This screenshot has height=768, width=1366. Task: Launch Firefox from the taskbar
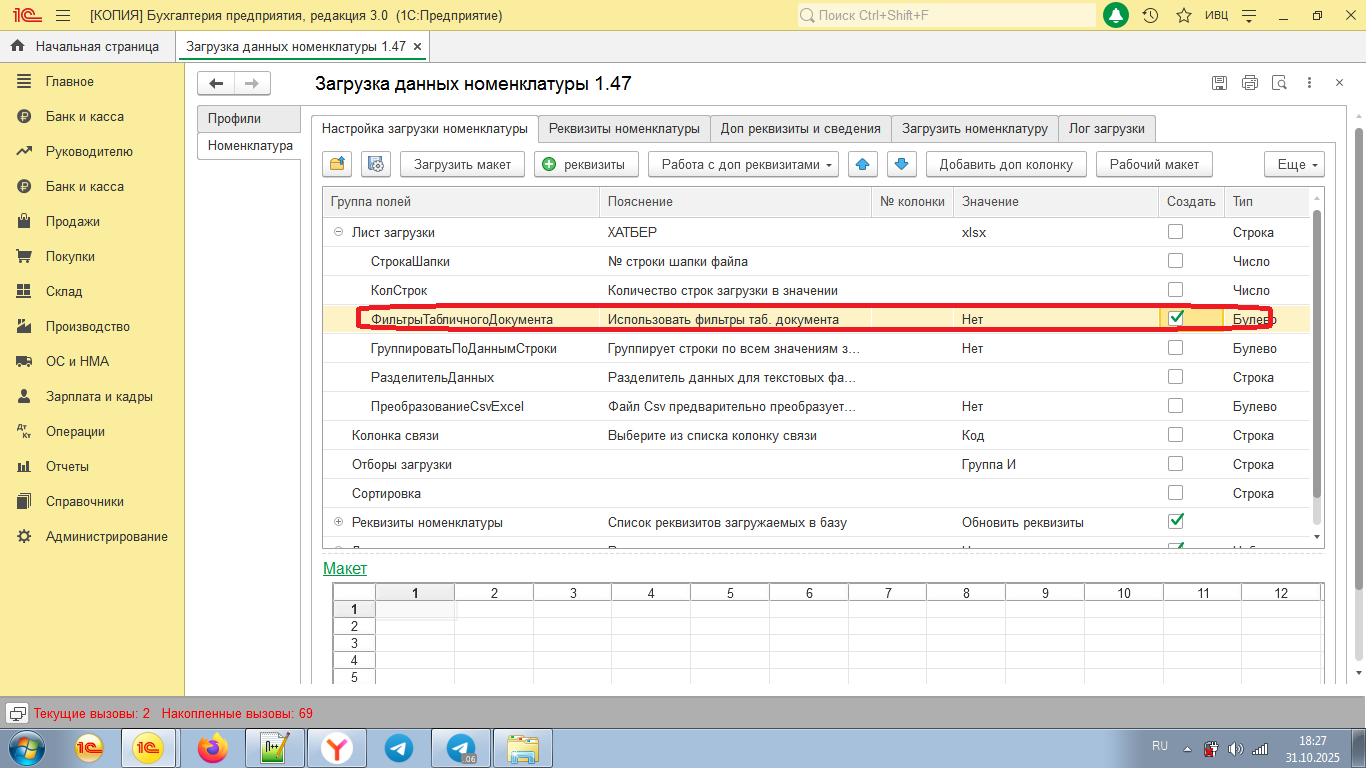212,748
